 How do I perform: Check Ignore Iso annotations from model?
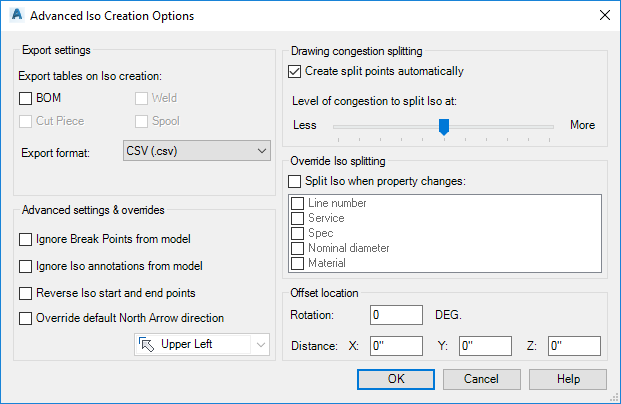pyautogui.click(x=26, y=266)
